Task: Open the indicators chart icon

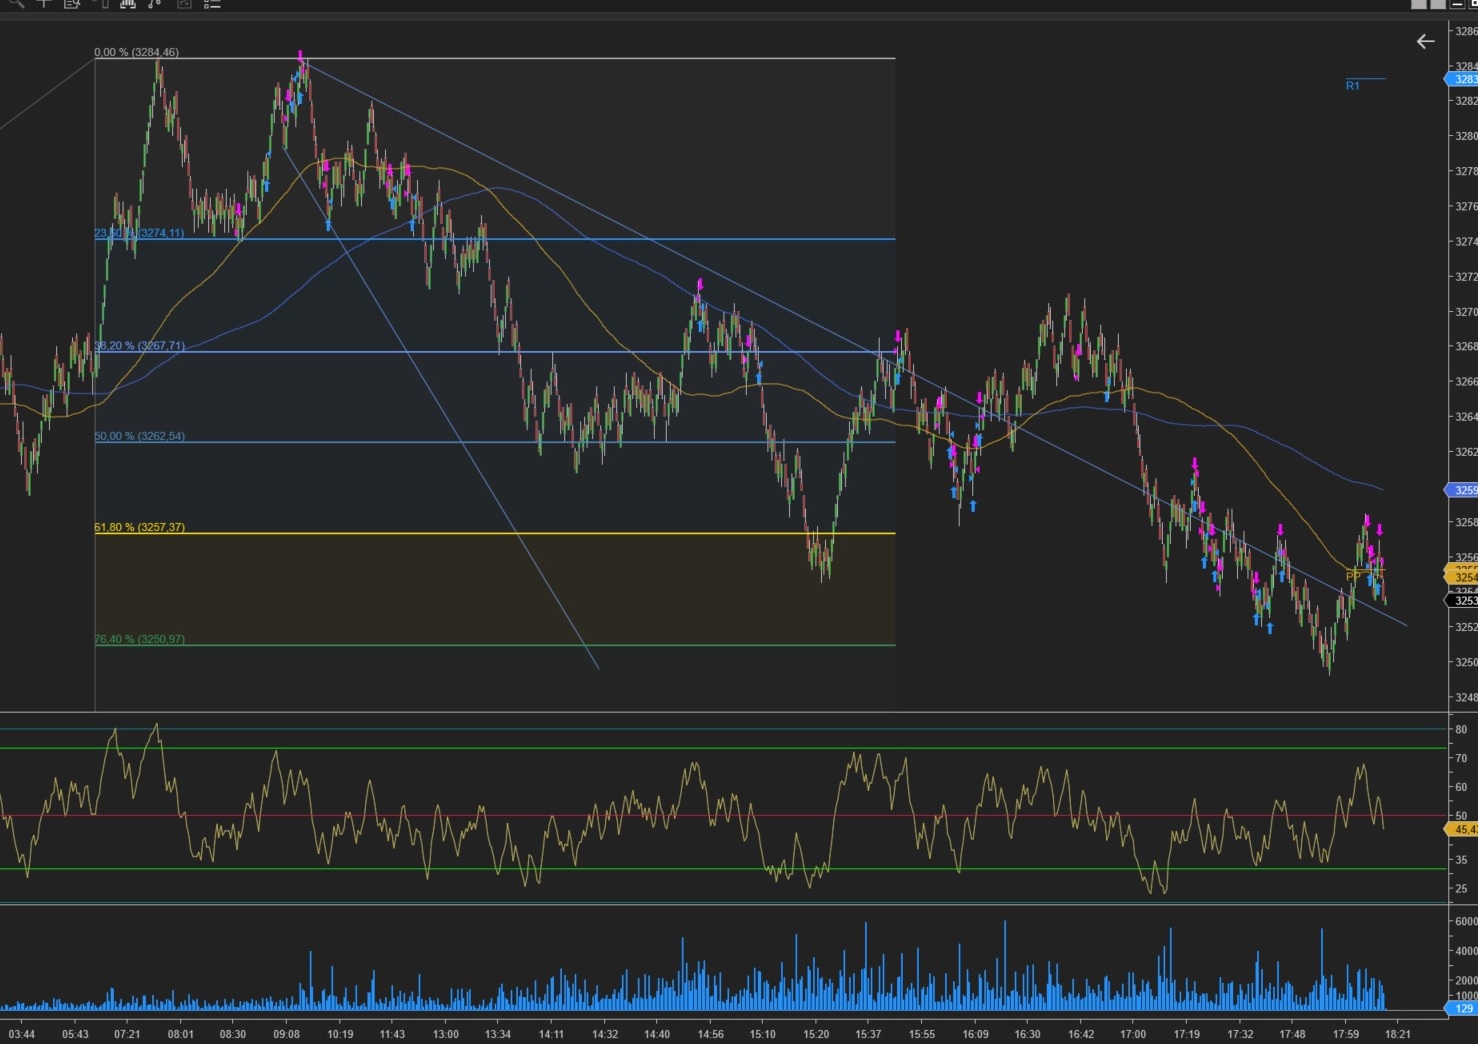Action: point(128,4)
